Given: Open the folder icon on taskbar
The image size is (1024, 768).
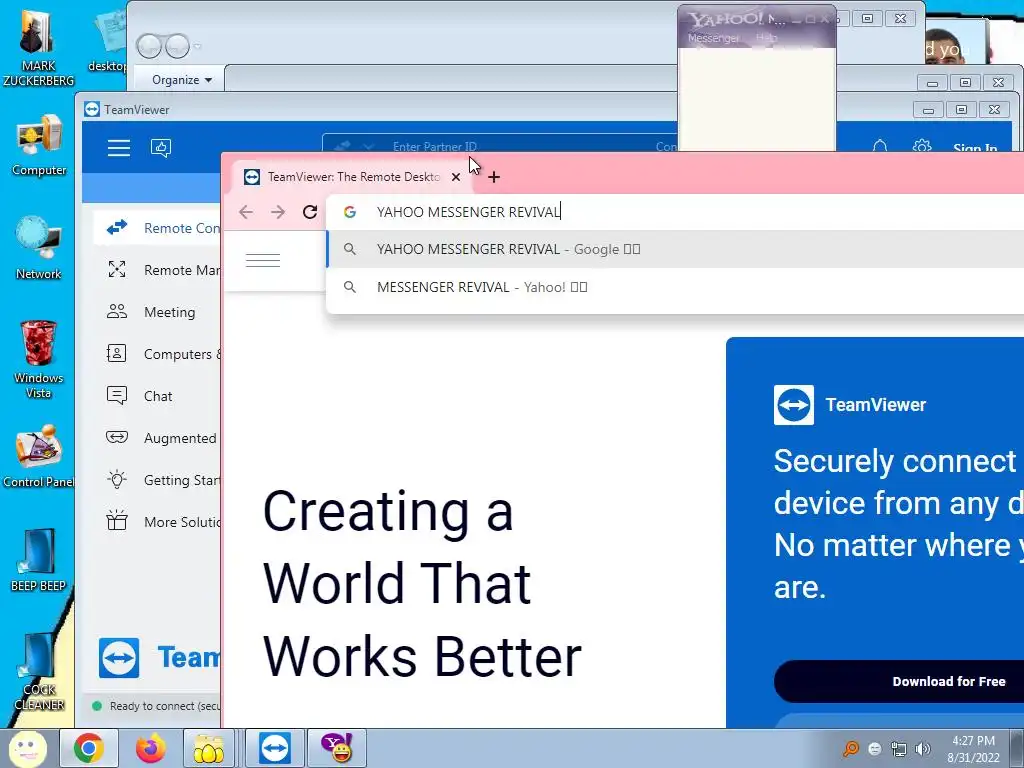Looking at the screenshot, I should pyautogui.click(x=209, y=748).
